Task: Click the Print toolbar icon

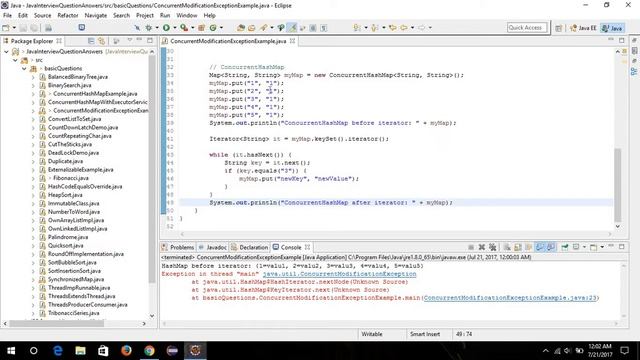Action: (48, 28)
